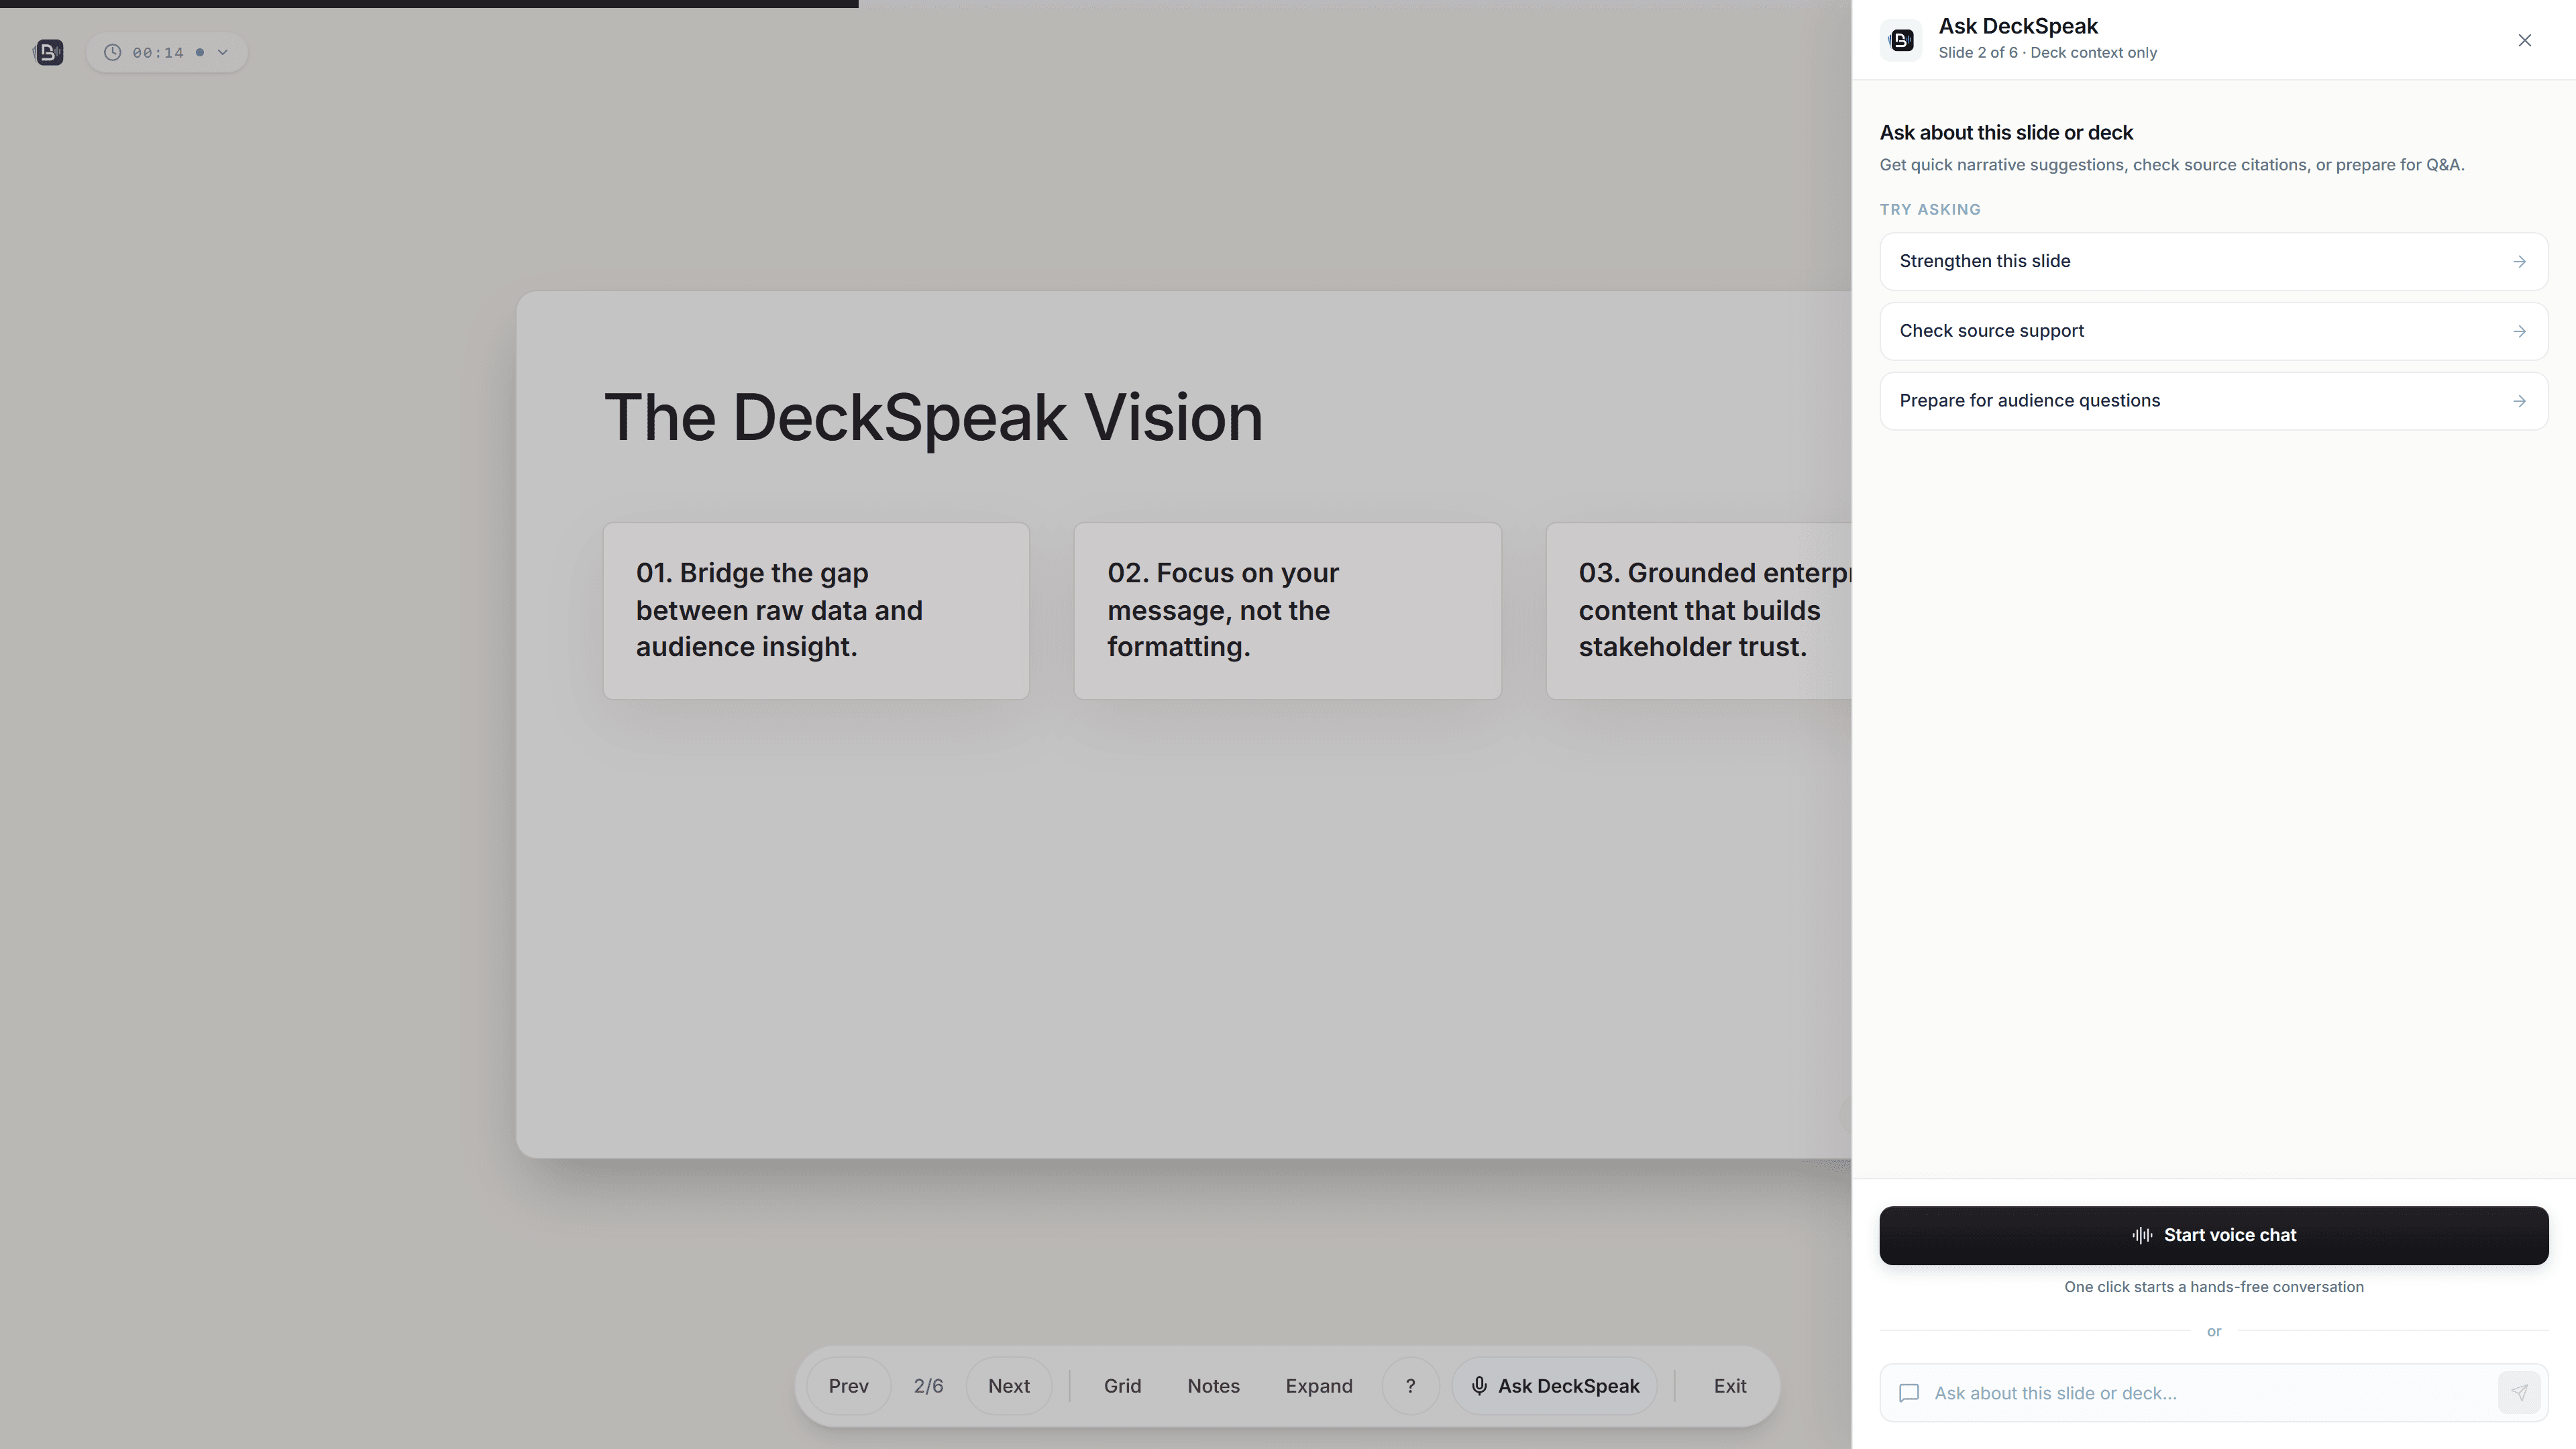This screenshot has height=1449, width=2576.
Task: Click the waveform icon on Start voice chat
Action: [x=2142, y=1235]
